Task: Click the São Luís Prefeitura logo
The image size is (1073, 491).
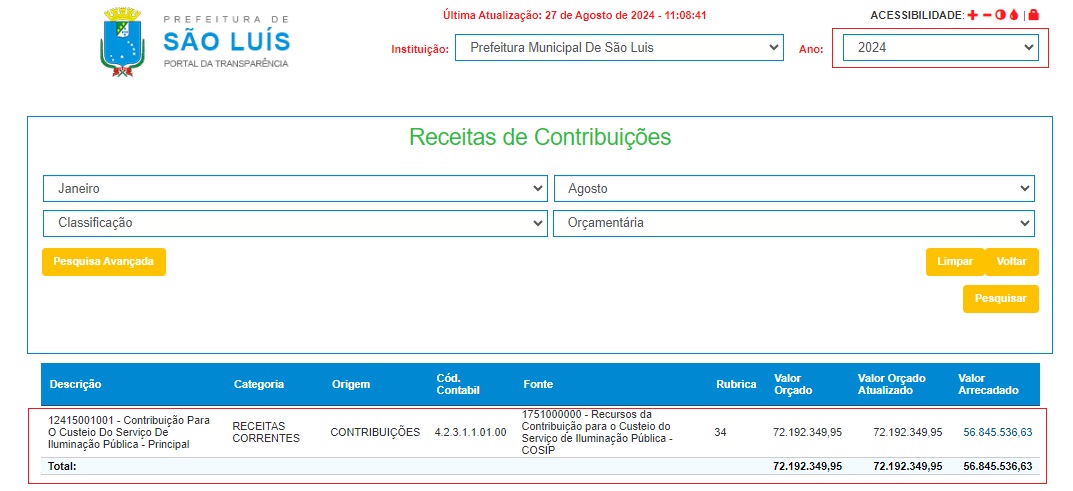Action: point(196,41)
